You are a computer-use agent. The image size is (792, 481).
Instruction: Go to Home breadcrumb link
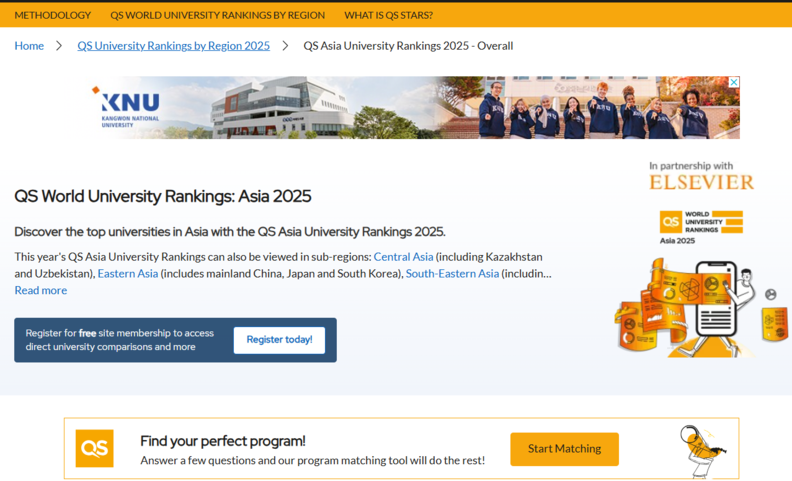point(29,45)
